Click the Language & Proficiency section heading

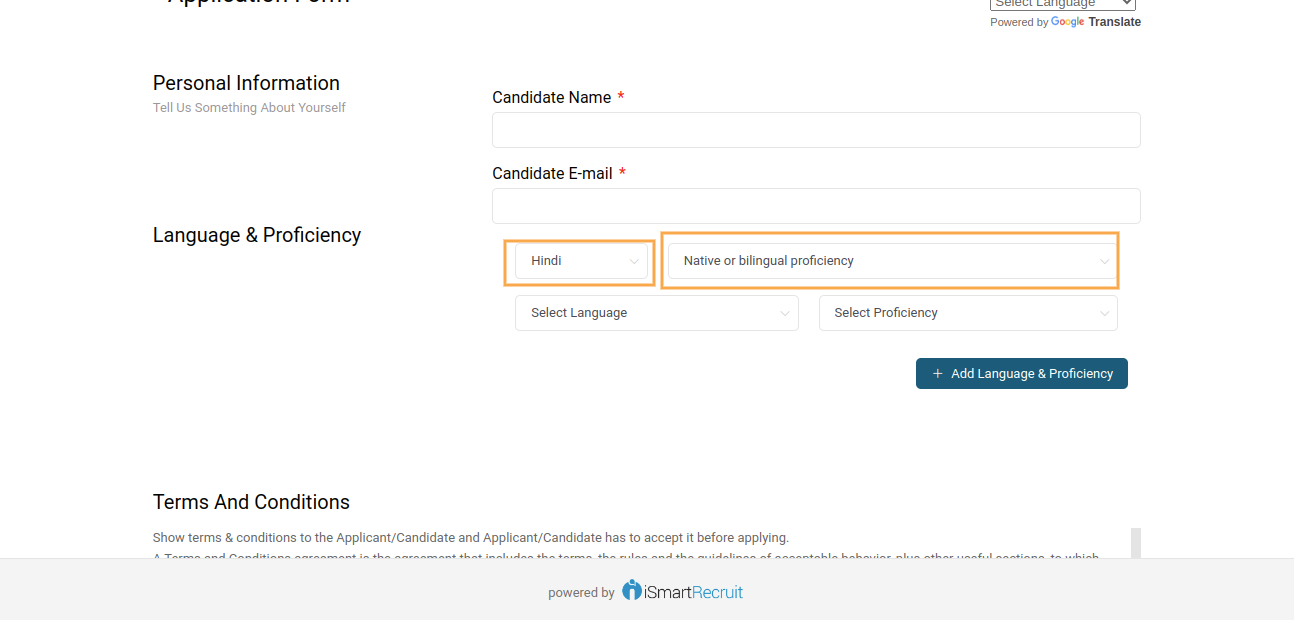click(257, 235)
